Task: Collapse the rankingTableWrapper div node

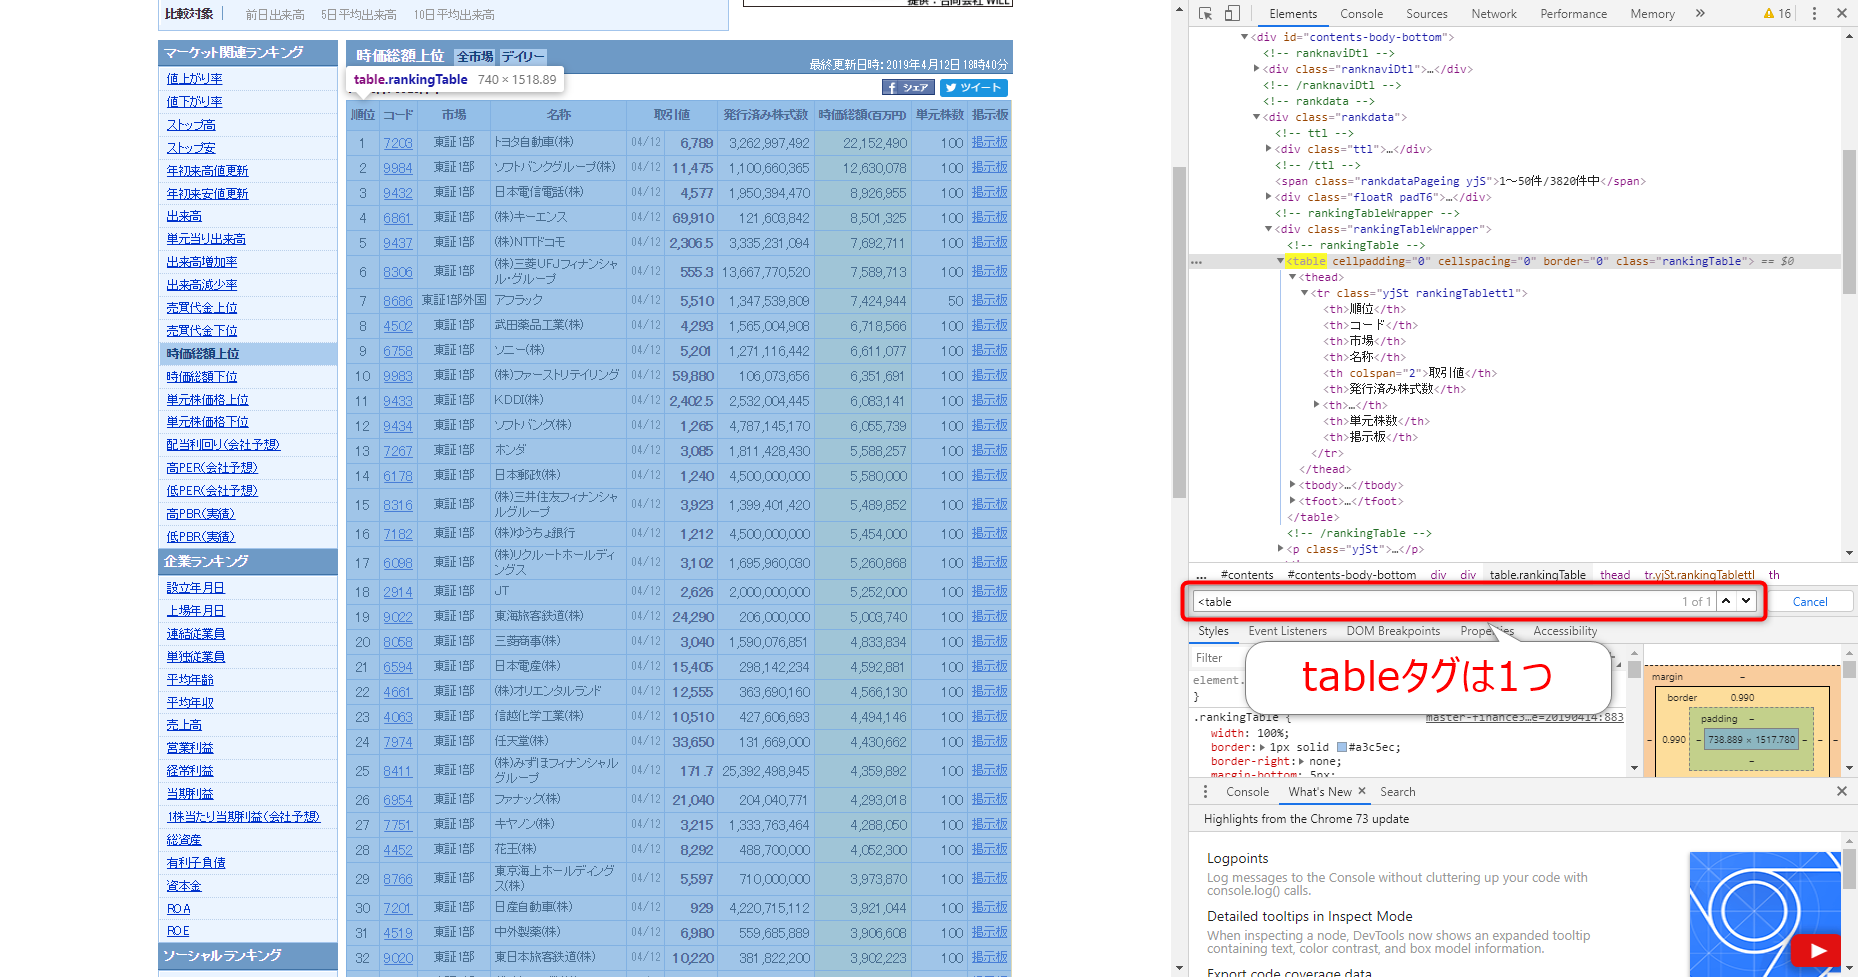Action: (x=1268, y=229)
